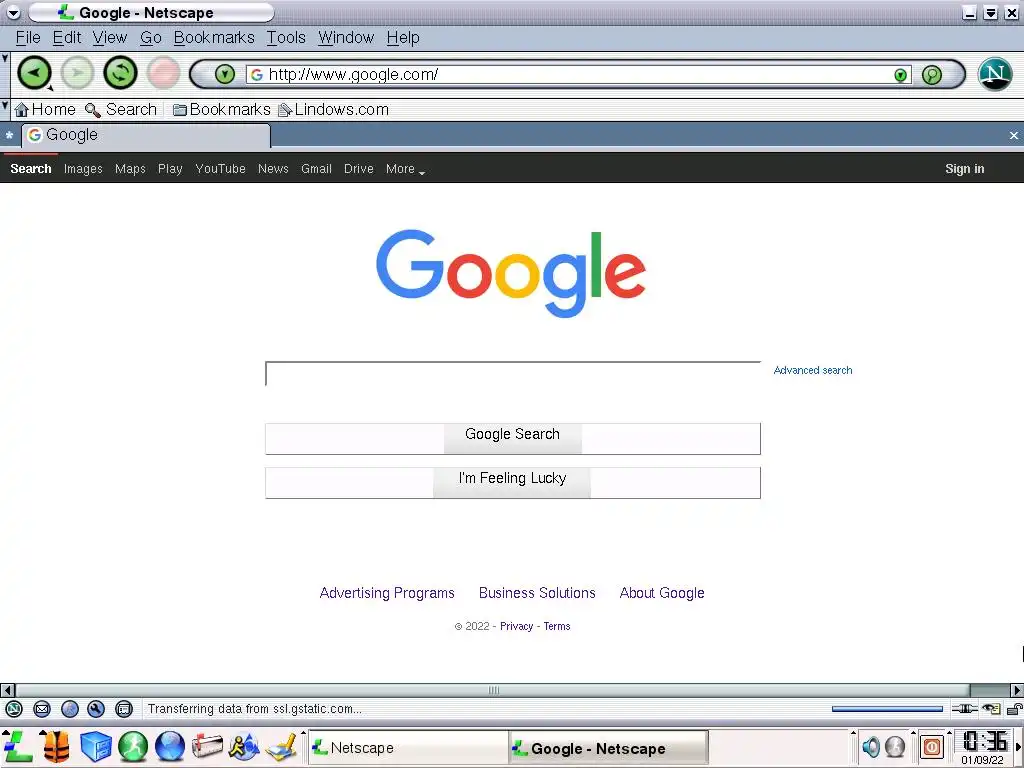
Task: Open the window menu button beside the title
Action: (x=13, y=12)
